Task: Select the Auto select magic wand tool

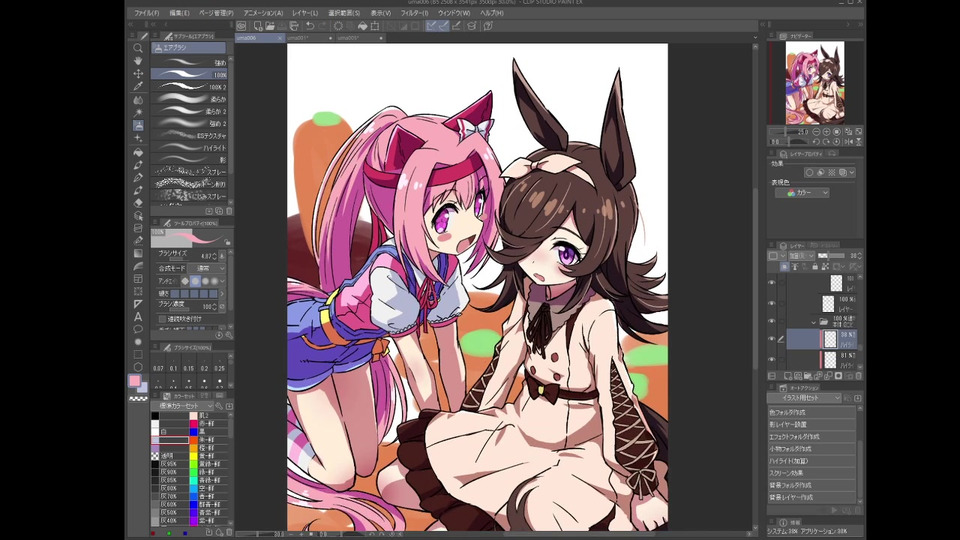Action: [138, 112]
